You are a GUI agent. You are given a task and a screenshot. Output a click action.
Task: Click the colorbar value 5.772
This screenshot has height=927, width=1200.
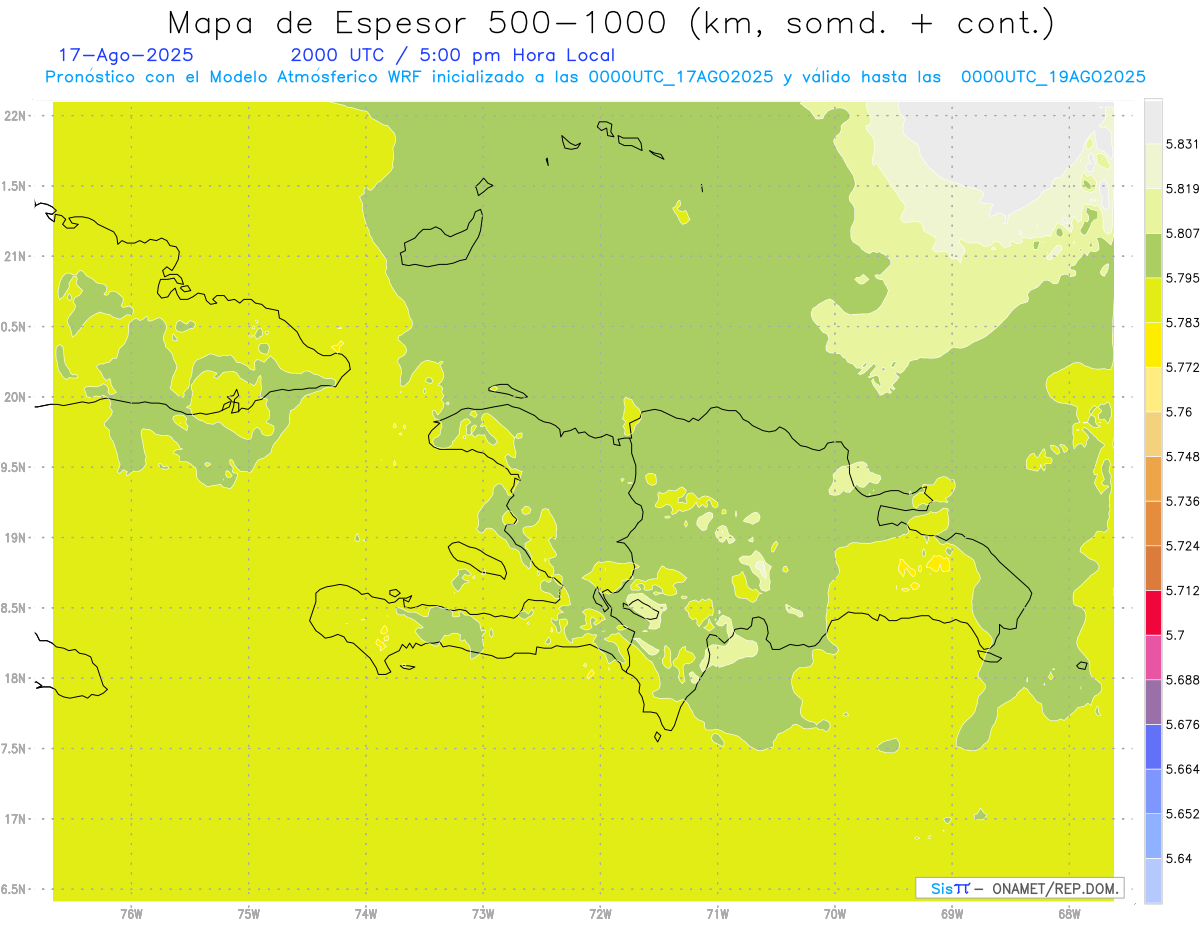coord(1182,367)
